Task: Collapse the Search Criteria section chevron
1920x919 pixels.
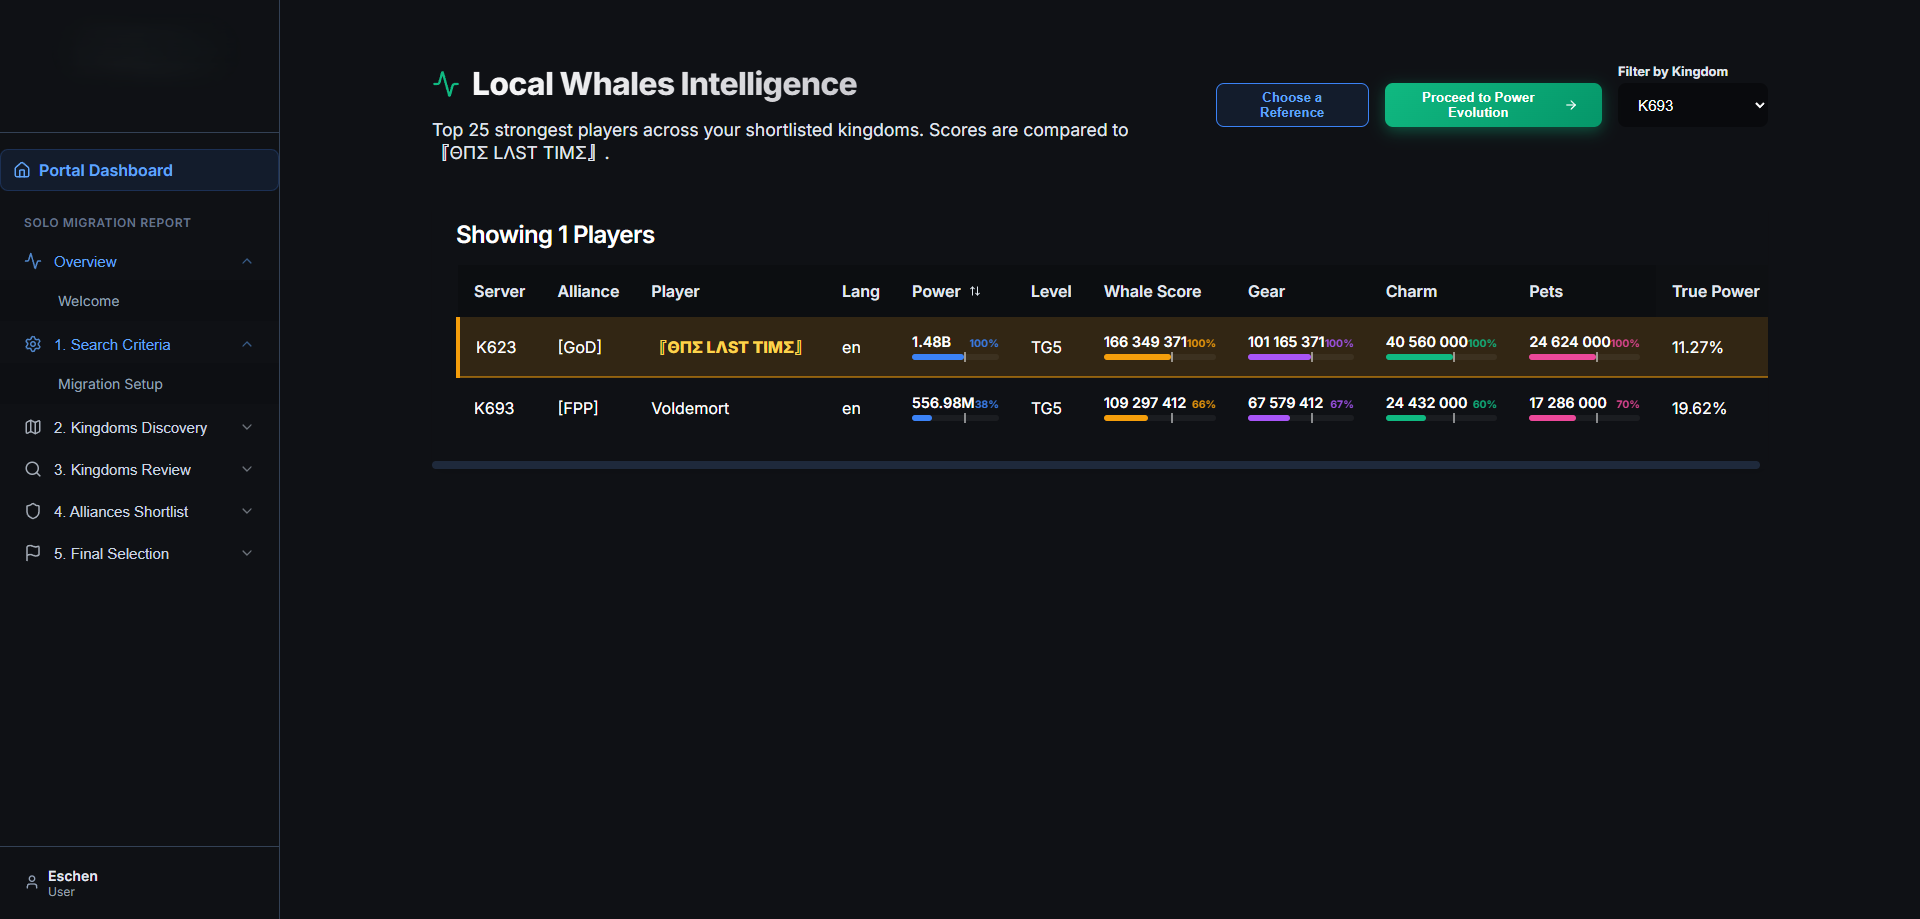Action: [247, 344]
